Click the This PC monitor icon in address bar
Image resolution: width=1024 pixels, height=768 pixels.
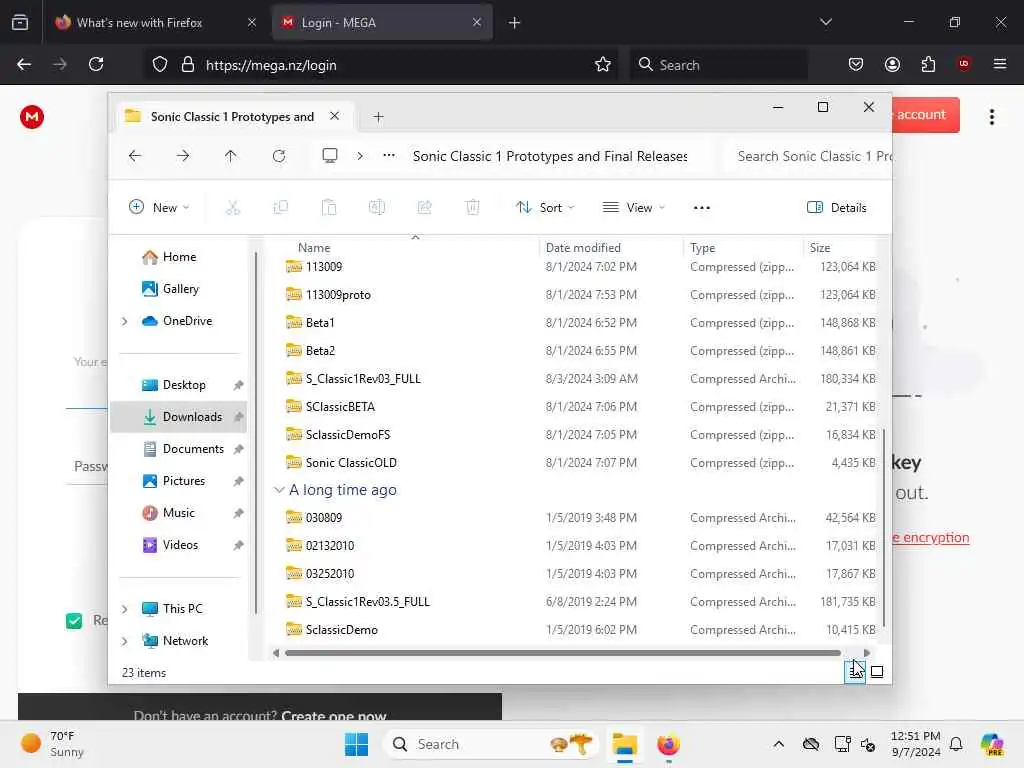(x=330, y=155)
